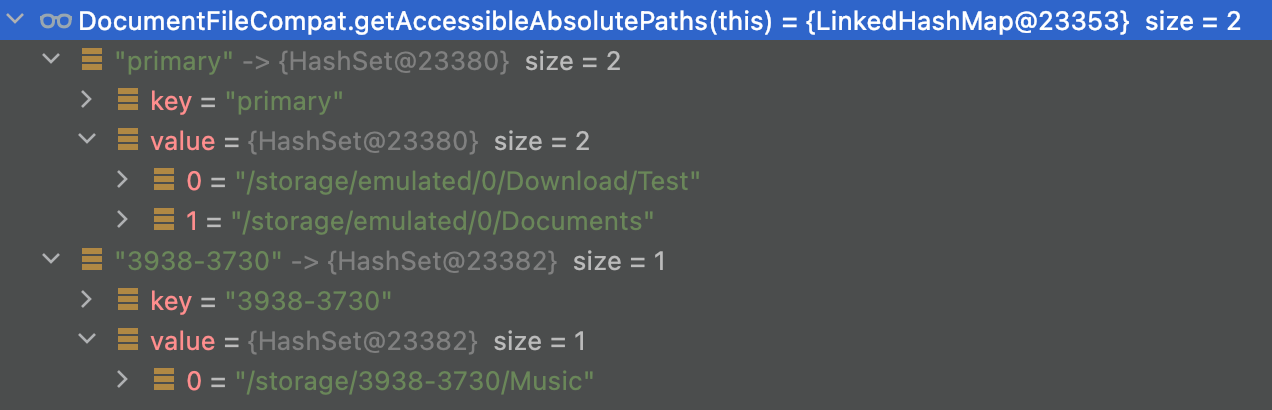Expand the "/storage/emulated/0/Documents" element
The width and height of the screenshot is (1272, 410).
point(123,219)
